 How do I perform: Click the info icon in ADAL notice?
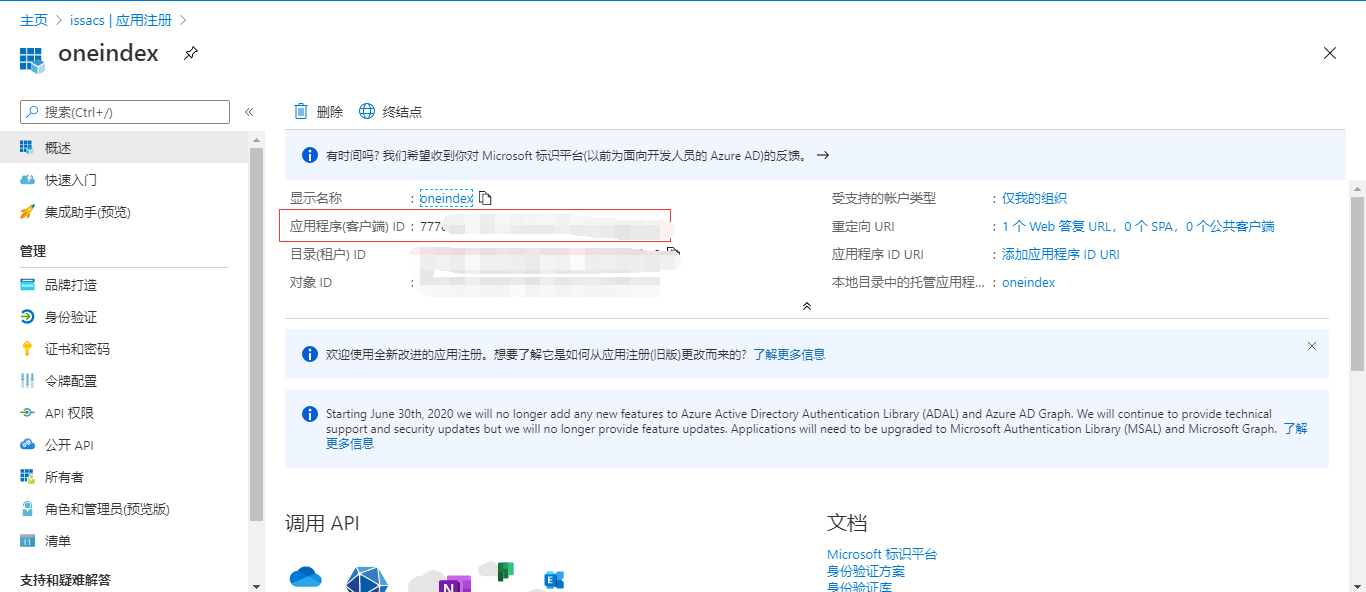[310, 413]
